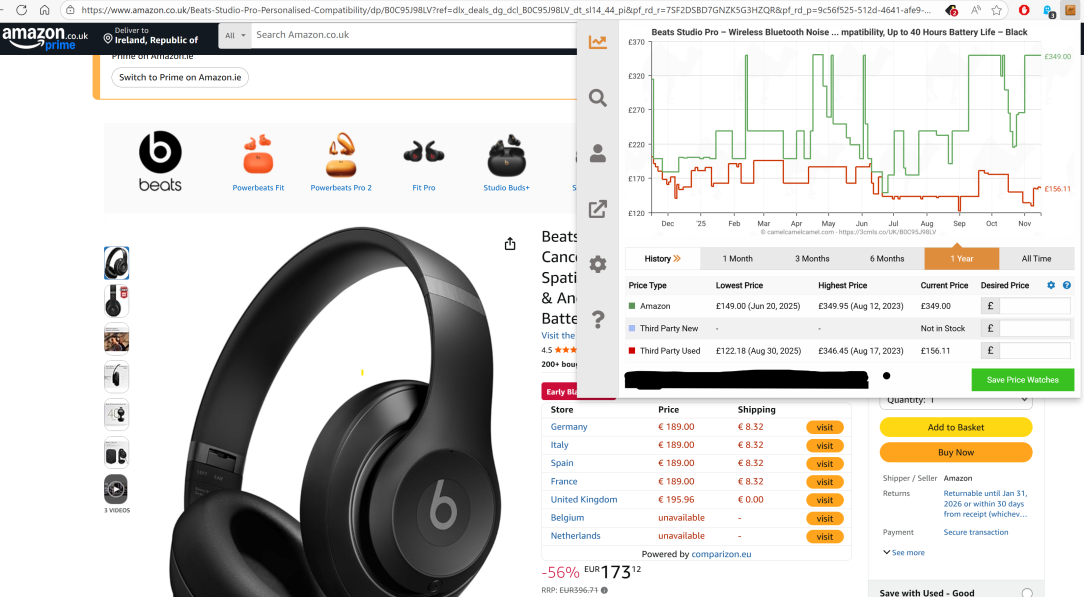Go to Amazon.co.uk prime home logo

[45, 38]
